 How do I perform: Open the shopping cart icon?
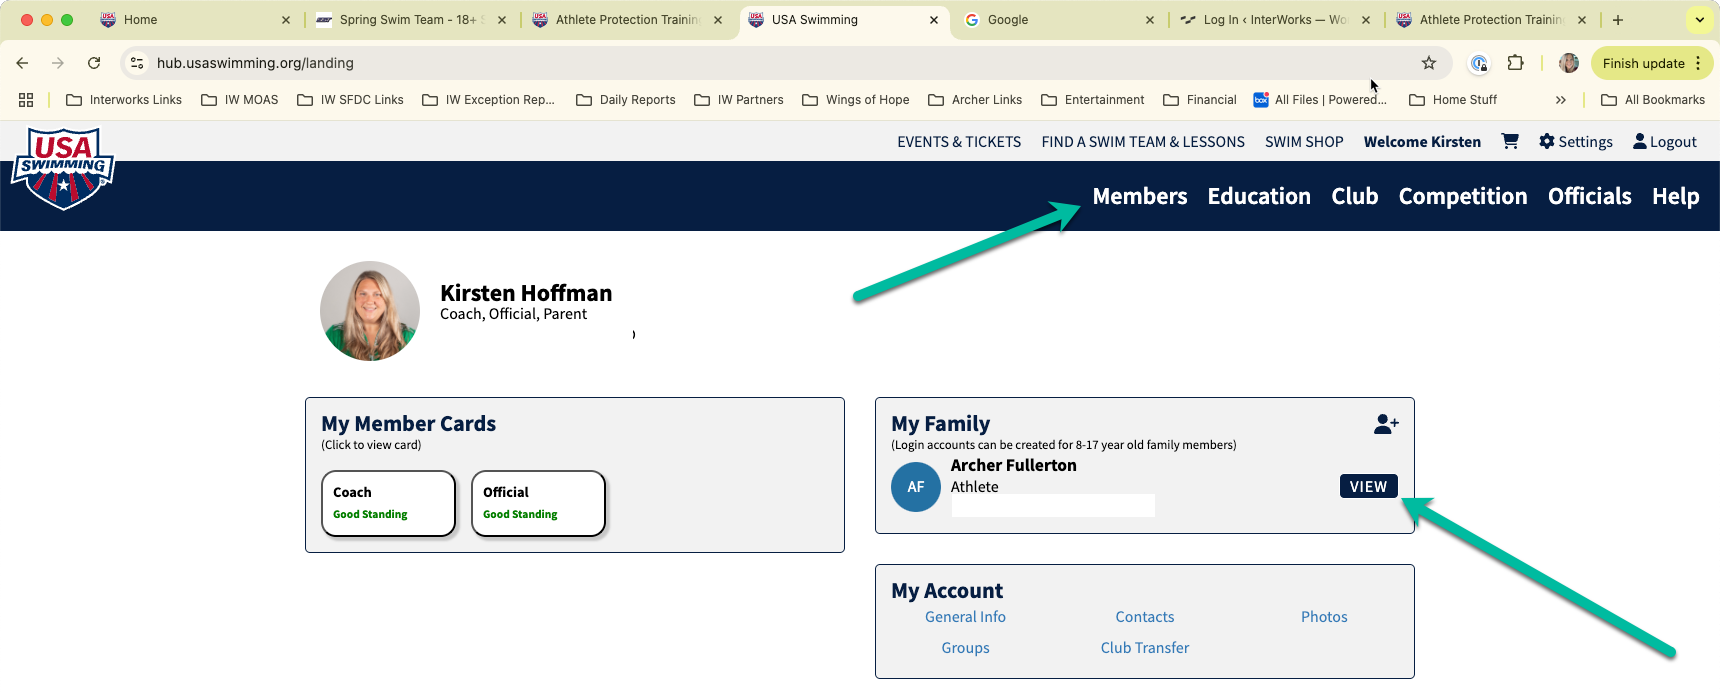[1510, 141]
